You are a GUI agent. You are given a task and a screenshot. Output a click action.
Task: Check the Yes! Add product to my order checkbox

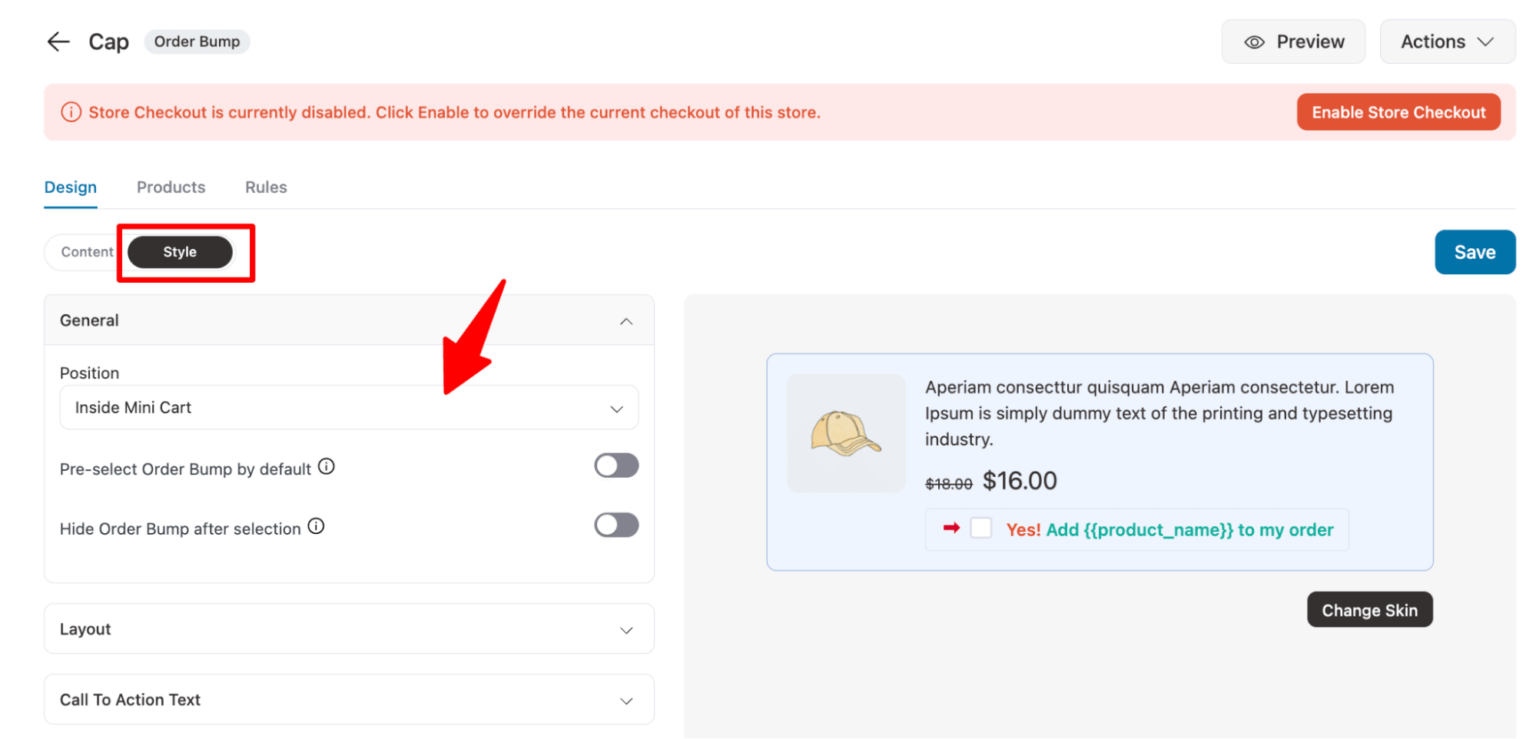click(x=981, y=528)
